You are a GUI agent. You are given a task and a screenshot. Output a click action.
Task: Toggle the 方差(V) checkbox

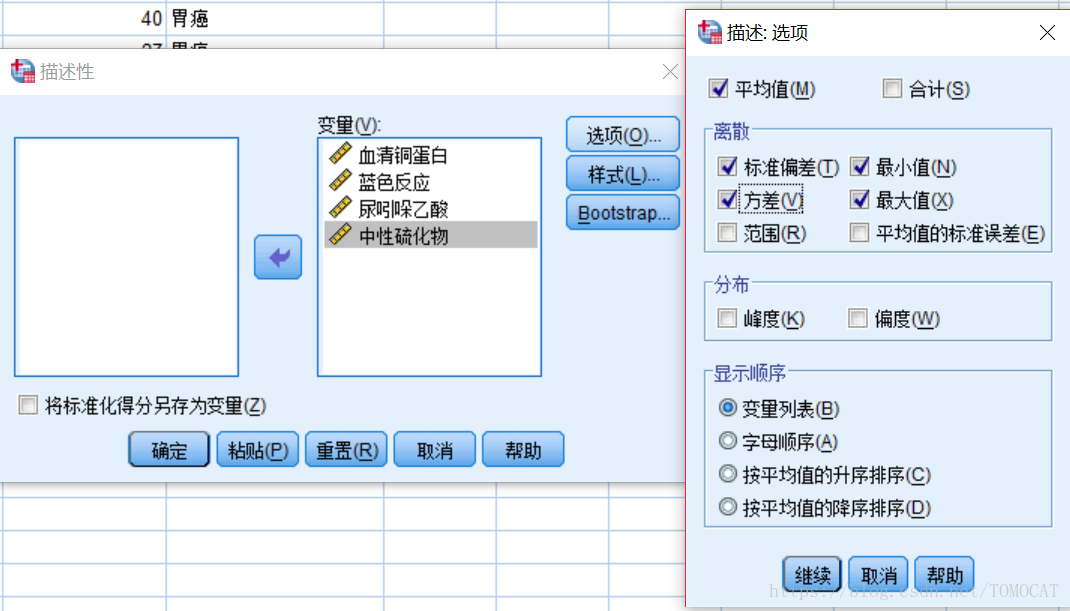(727, 199)
